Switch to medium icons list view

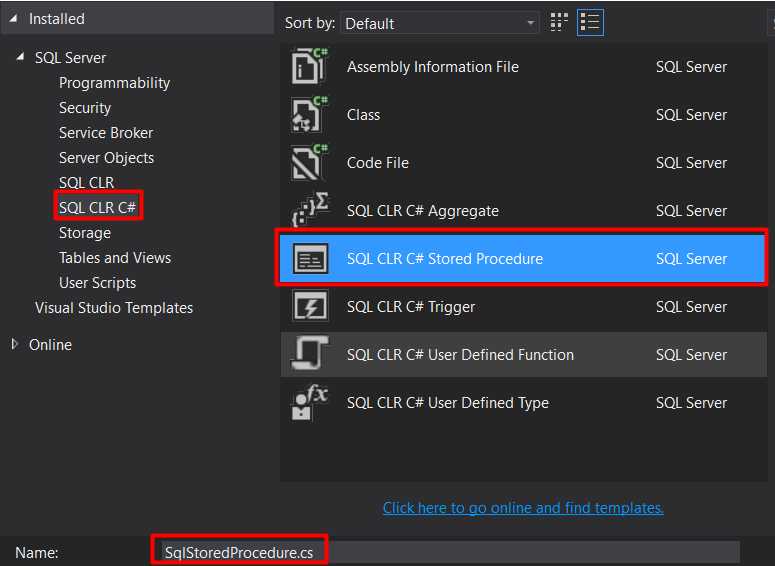pos(590,22)
